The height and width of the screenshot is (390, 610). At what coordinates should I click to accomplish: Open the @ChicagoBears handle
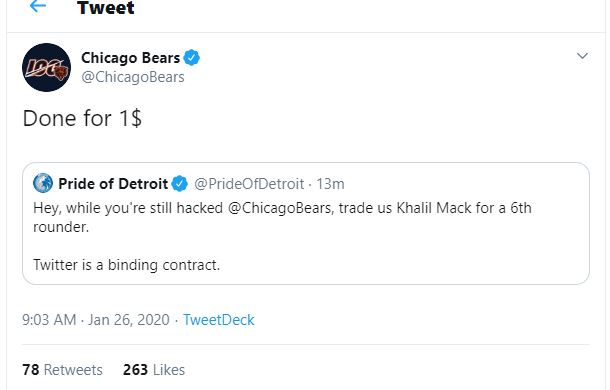pyautogui.click(x=133, y=77)
